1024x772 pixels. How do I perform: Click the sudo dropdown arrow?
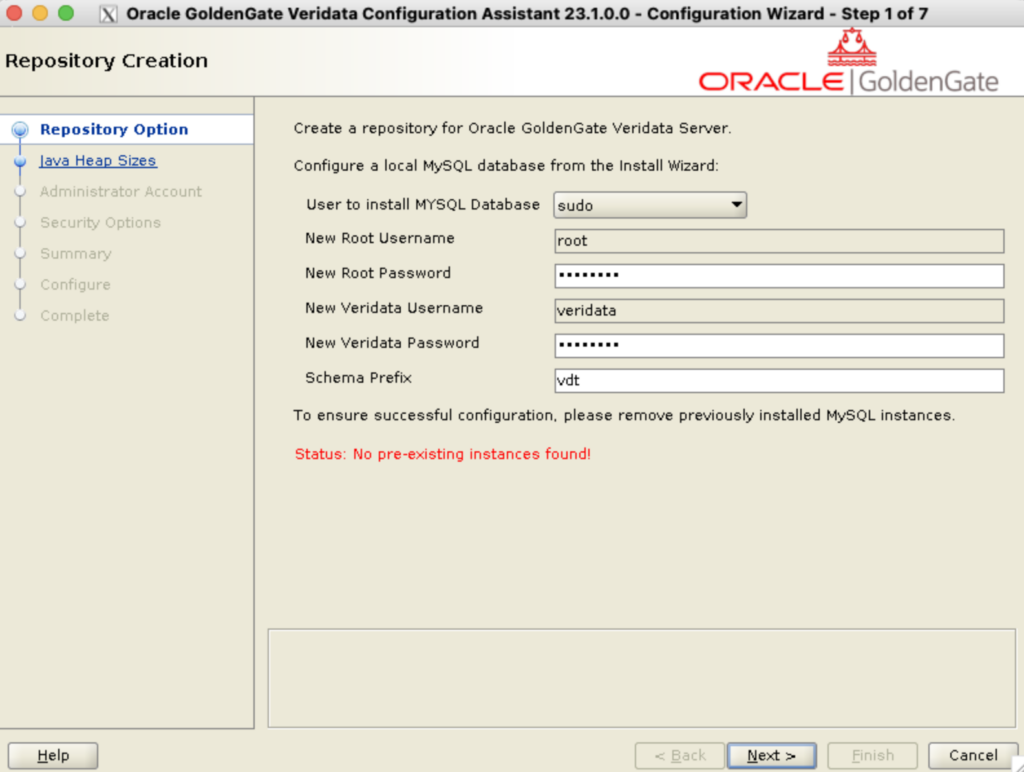point(736,205)
